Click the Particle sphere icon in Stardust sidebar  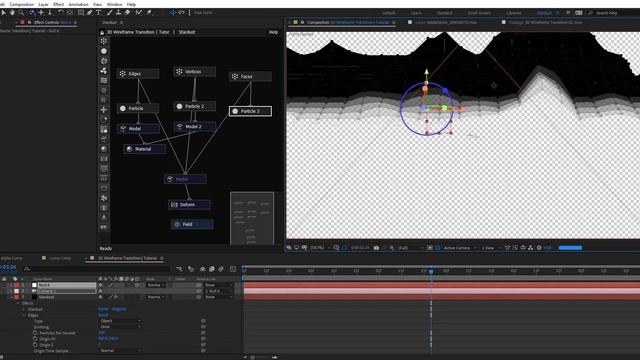point(104,51)
